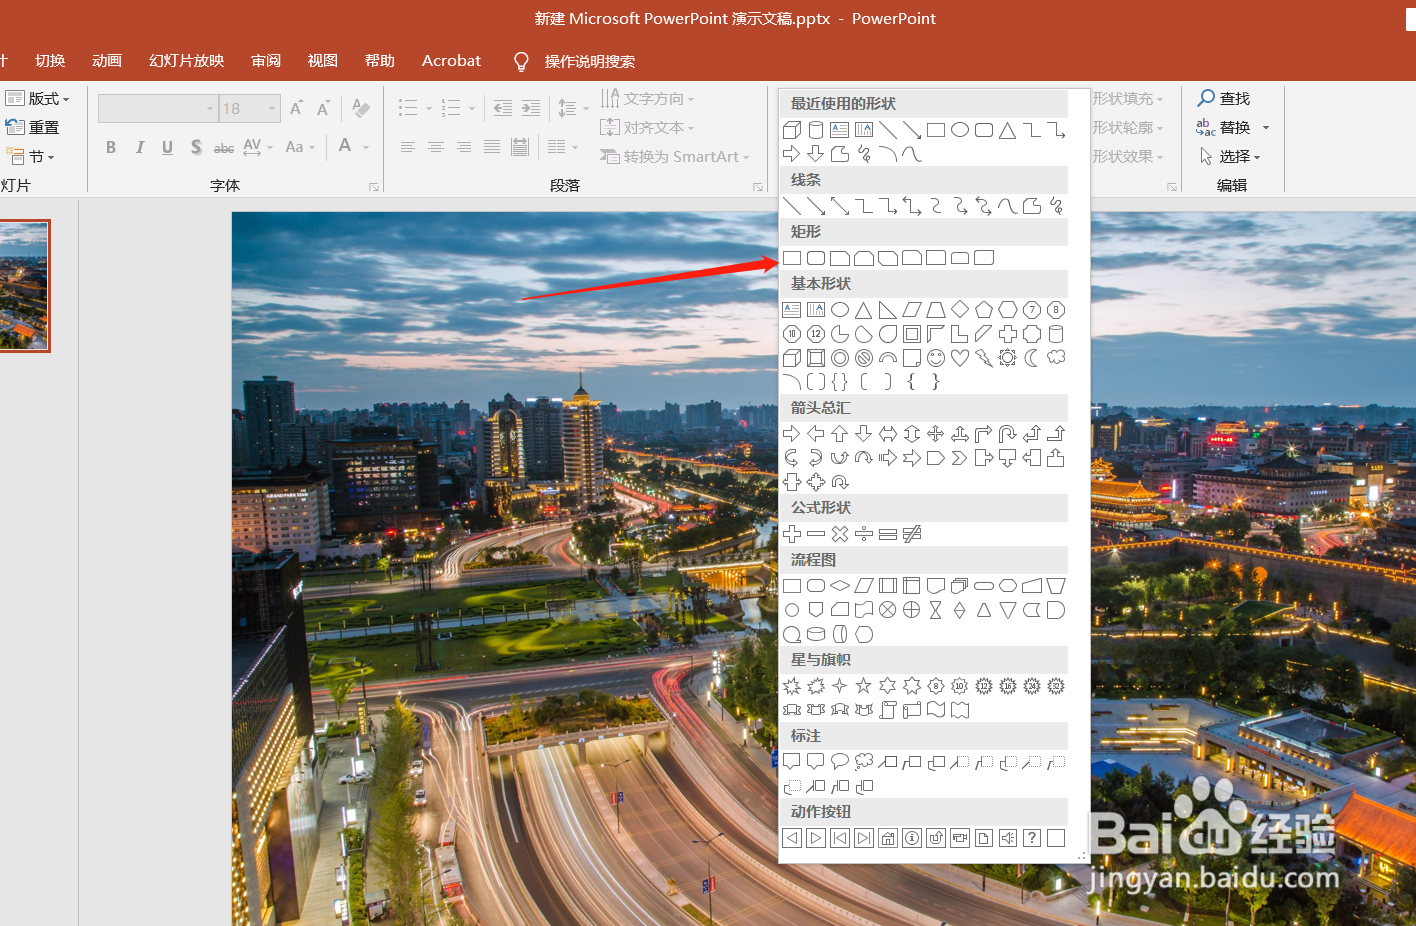Toggle italic formatting

(140, 147)
